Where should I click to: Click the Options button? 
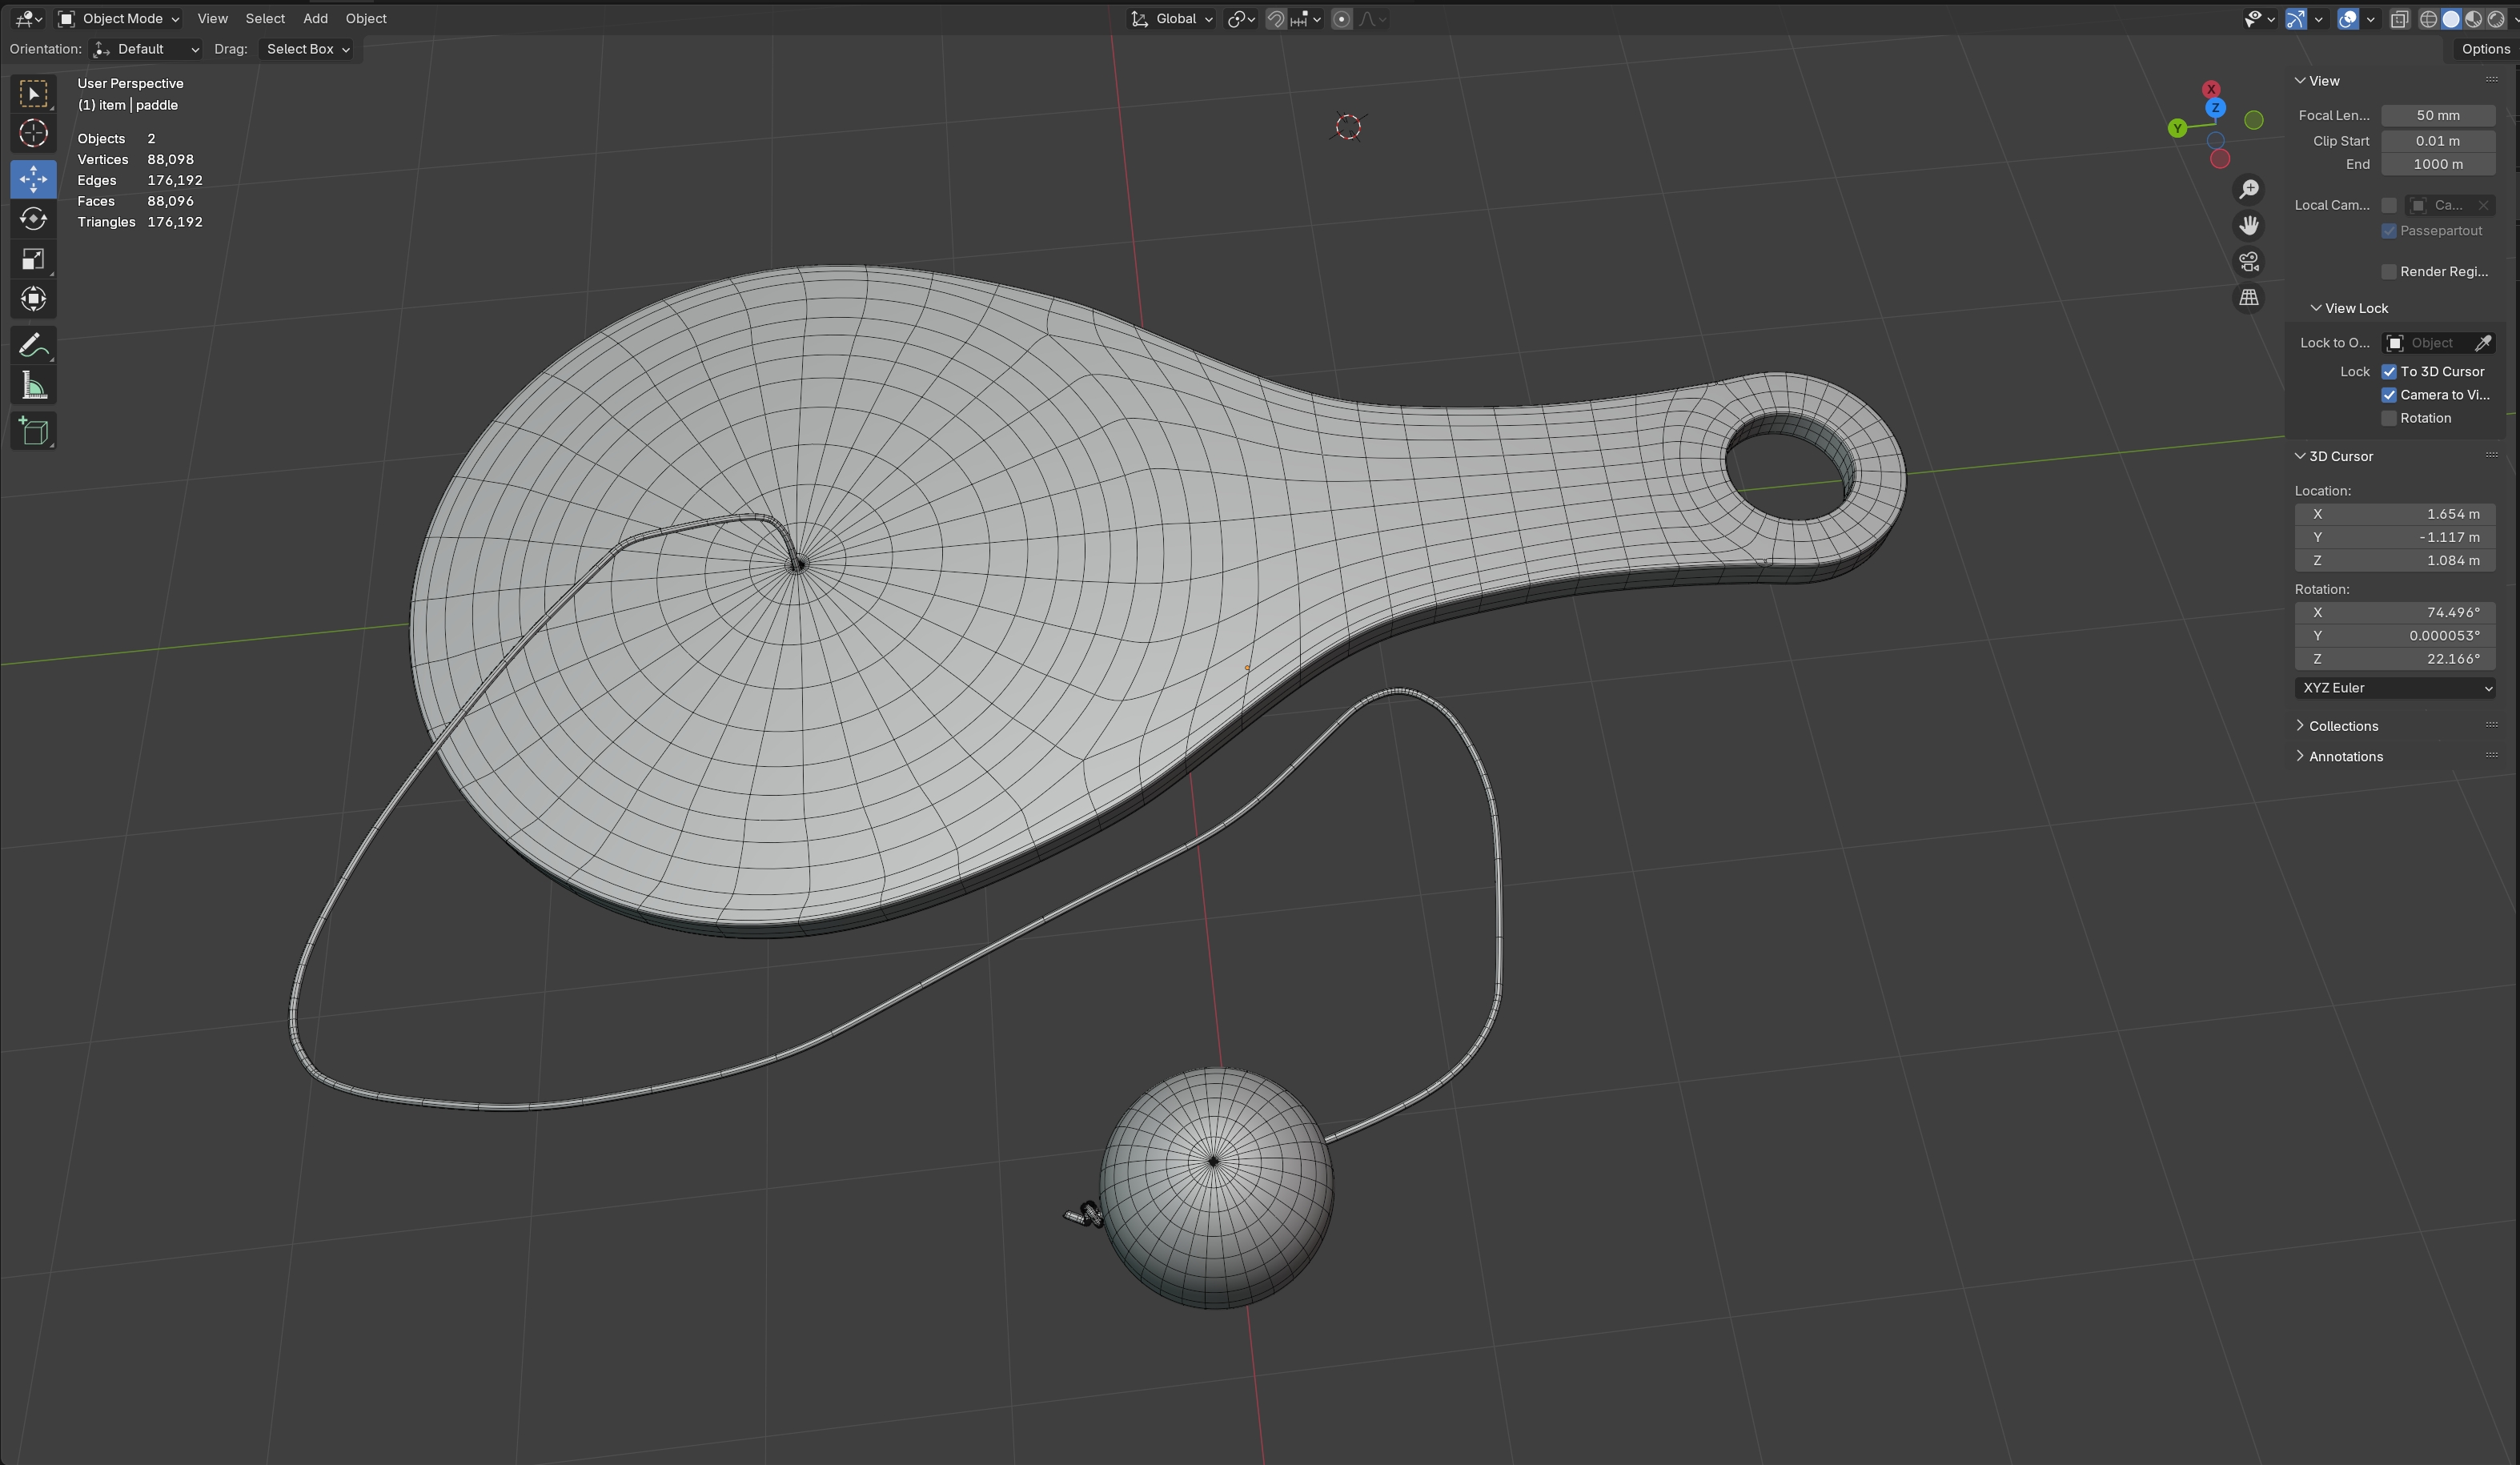2485,49
